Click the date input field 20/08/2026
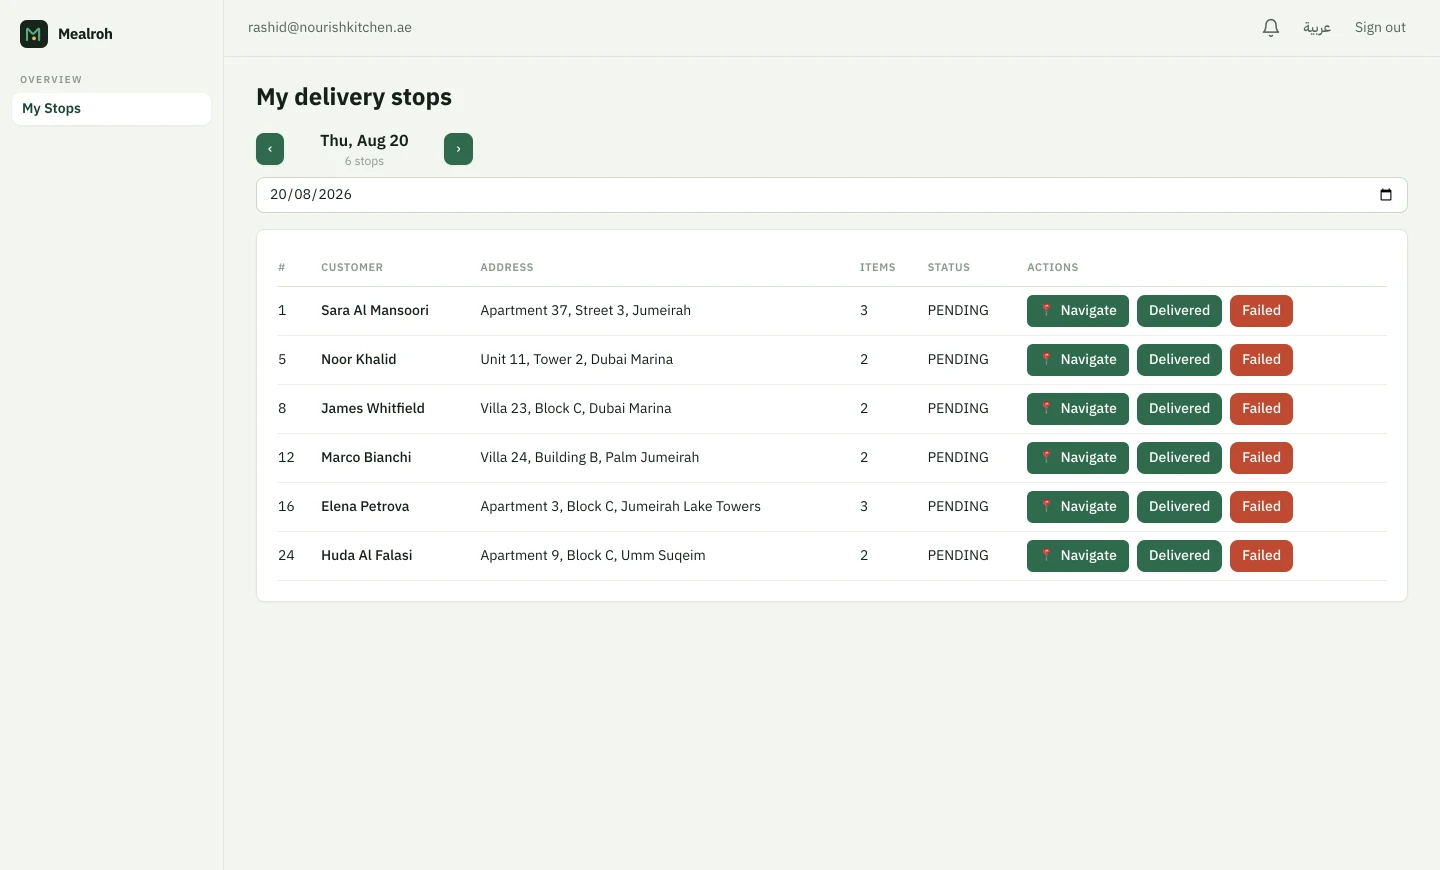This screenshot has height=870, width=1440. [832, 195]
